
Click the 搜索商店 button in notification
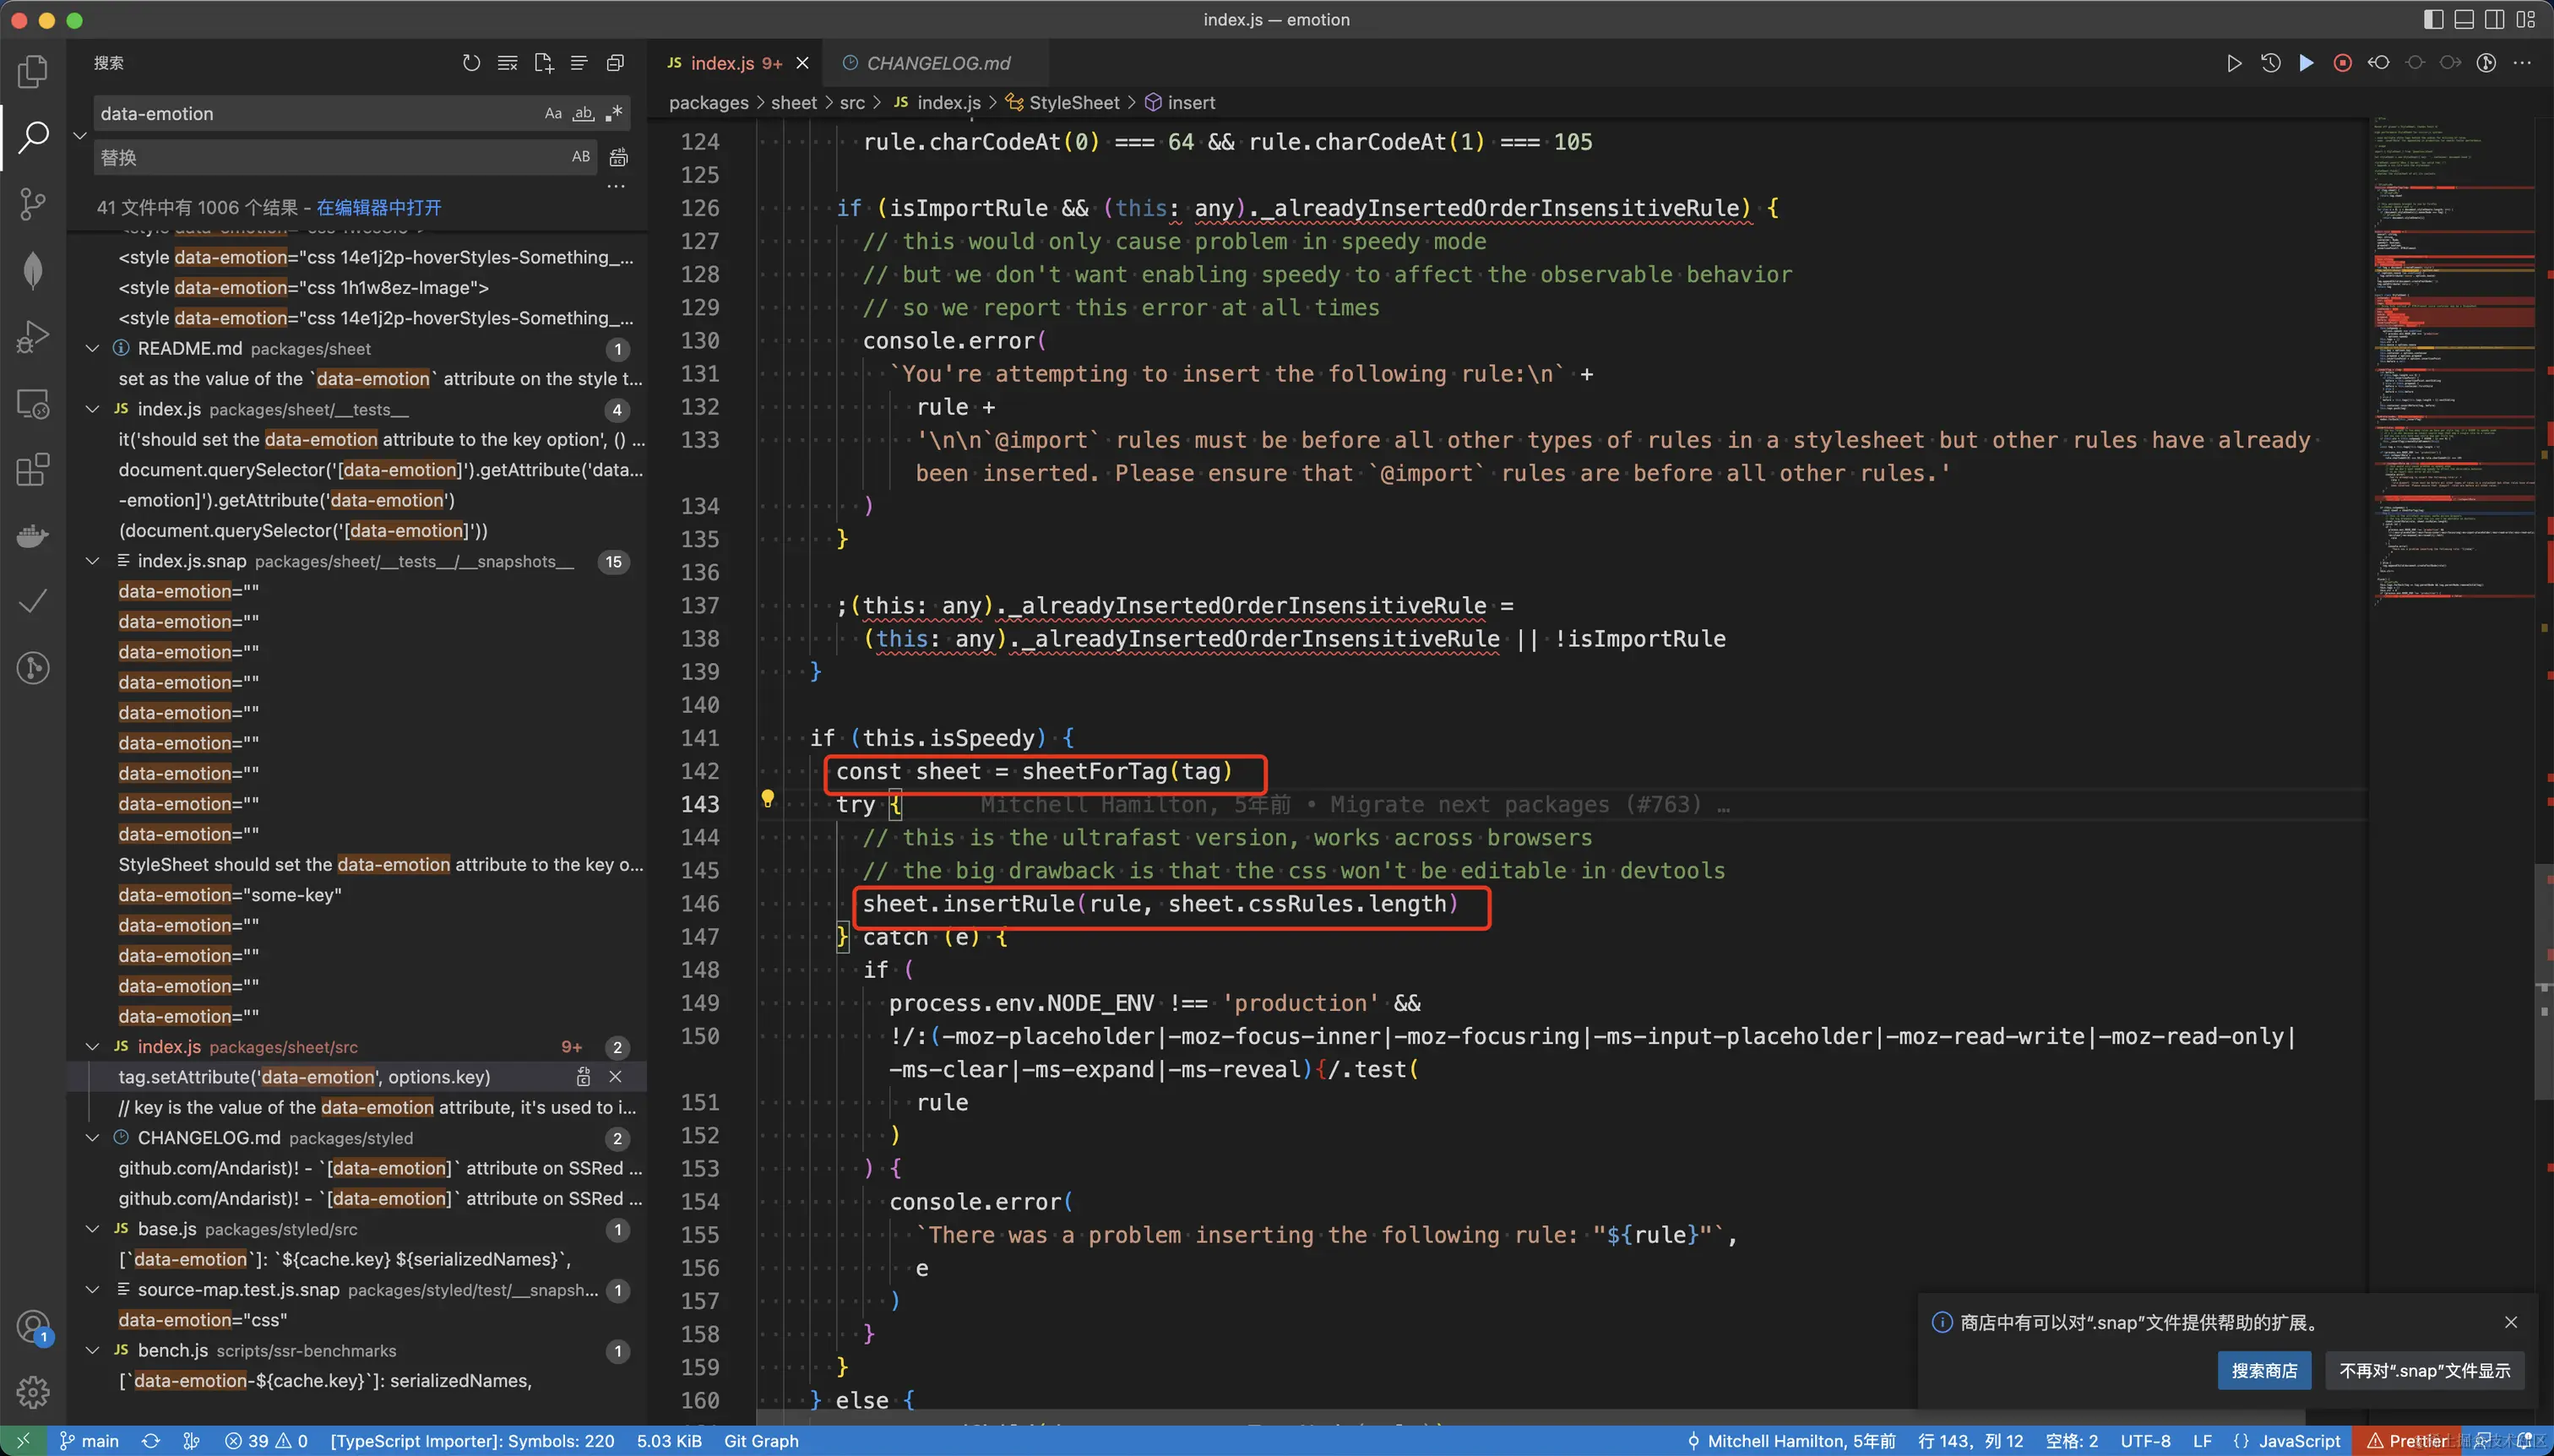point(2263,1370)
